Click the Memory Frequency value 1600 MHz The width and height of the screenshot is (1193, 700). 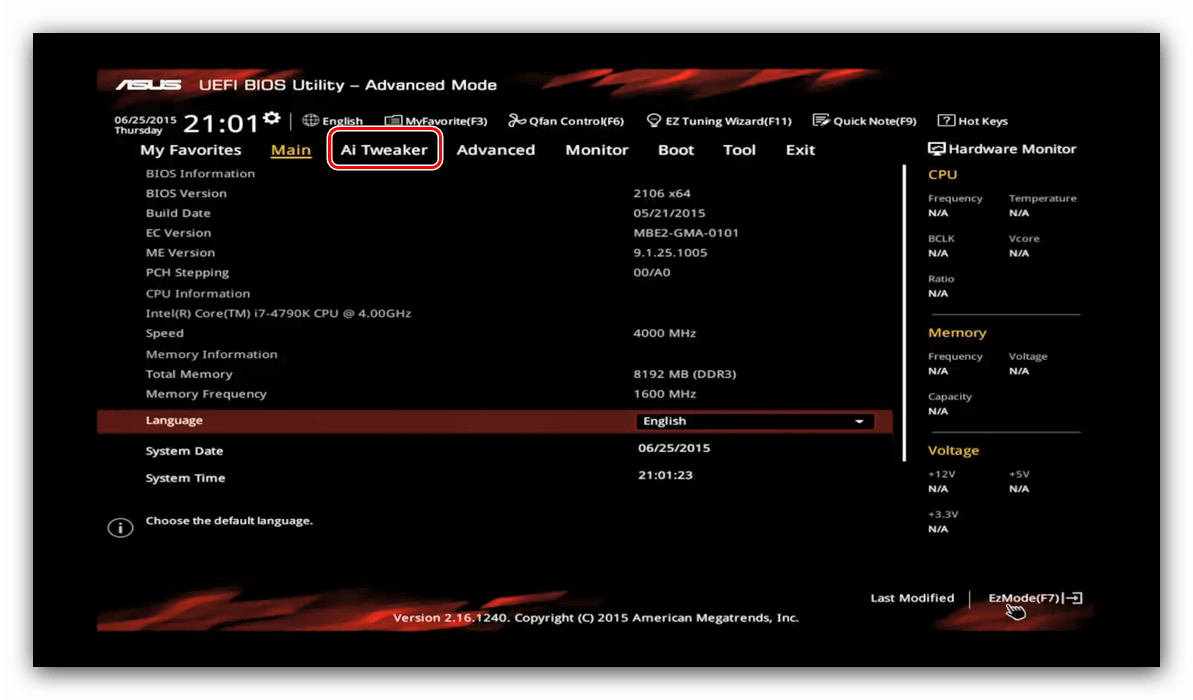click(665, 394)
